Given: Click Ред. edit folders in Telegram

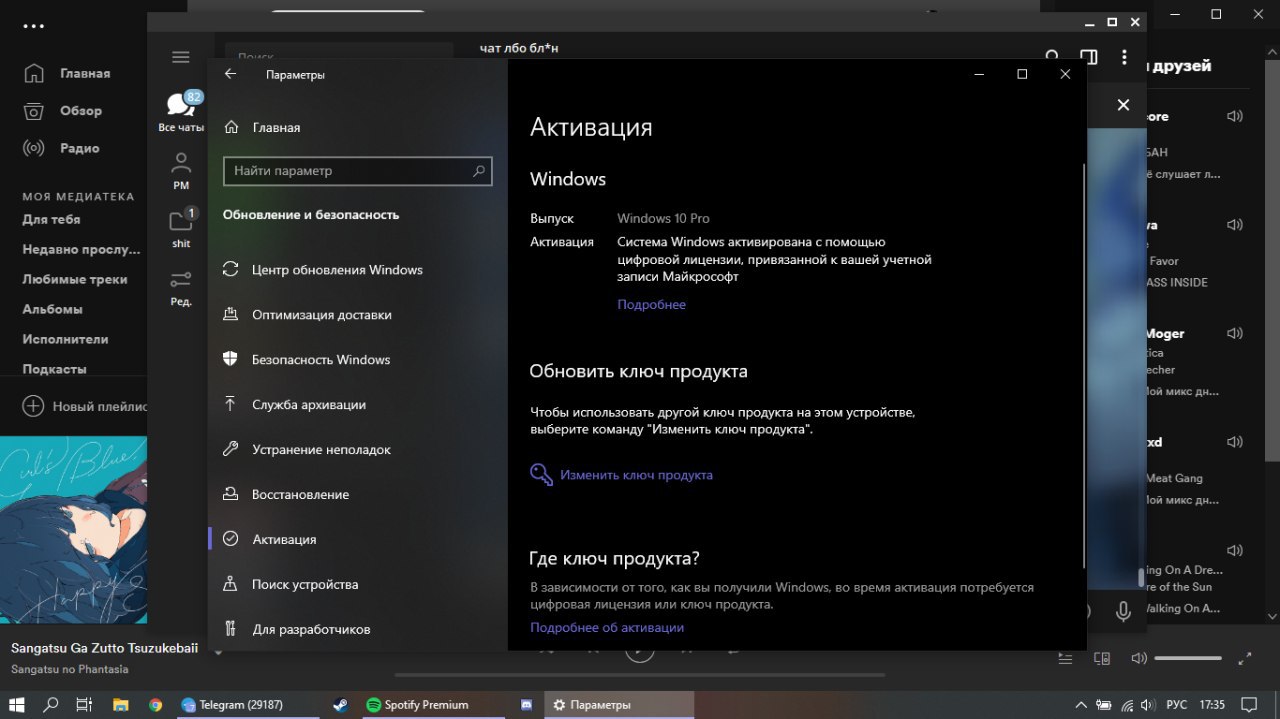Looking at the screenshot, I should [x=181, y=287].
